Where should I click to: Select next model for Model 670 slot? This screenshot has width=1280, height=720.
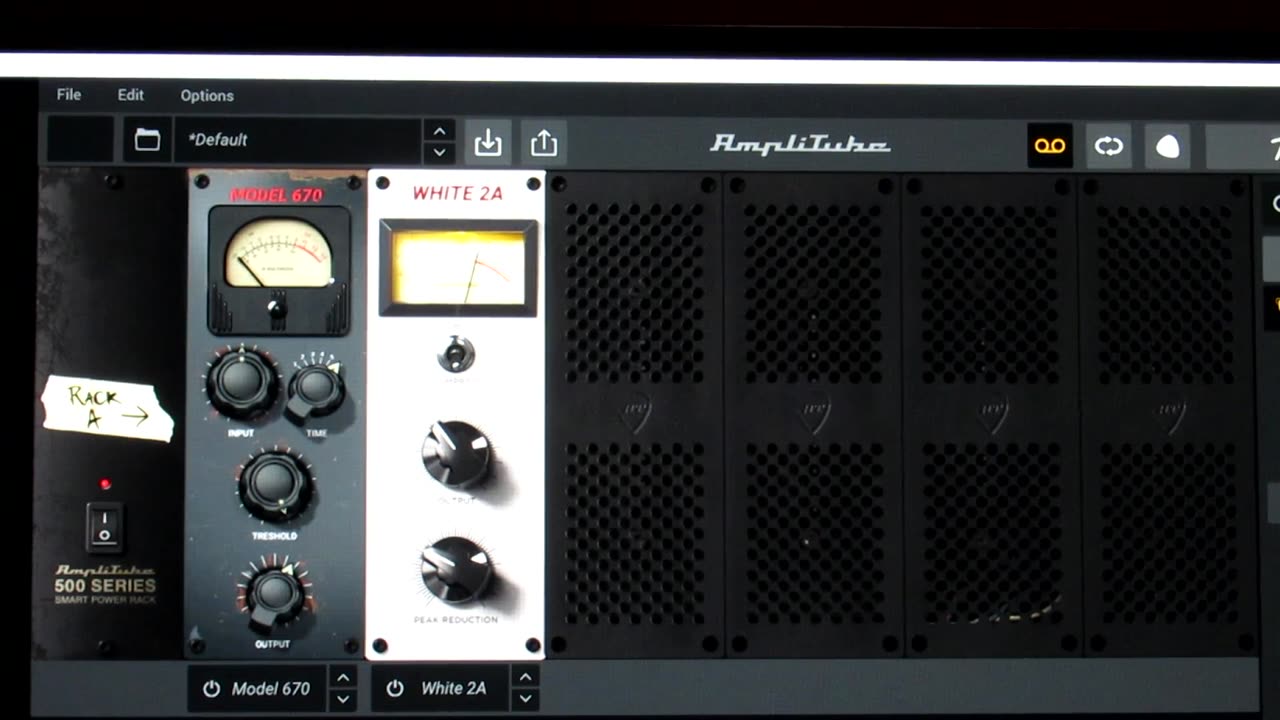[343, 699]
